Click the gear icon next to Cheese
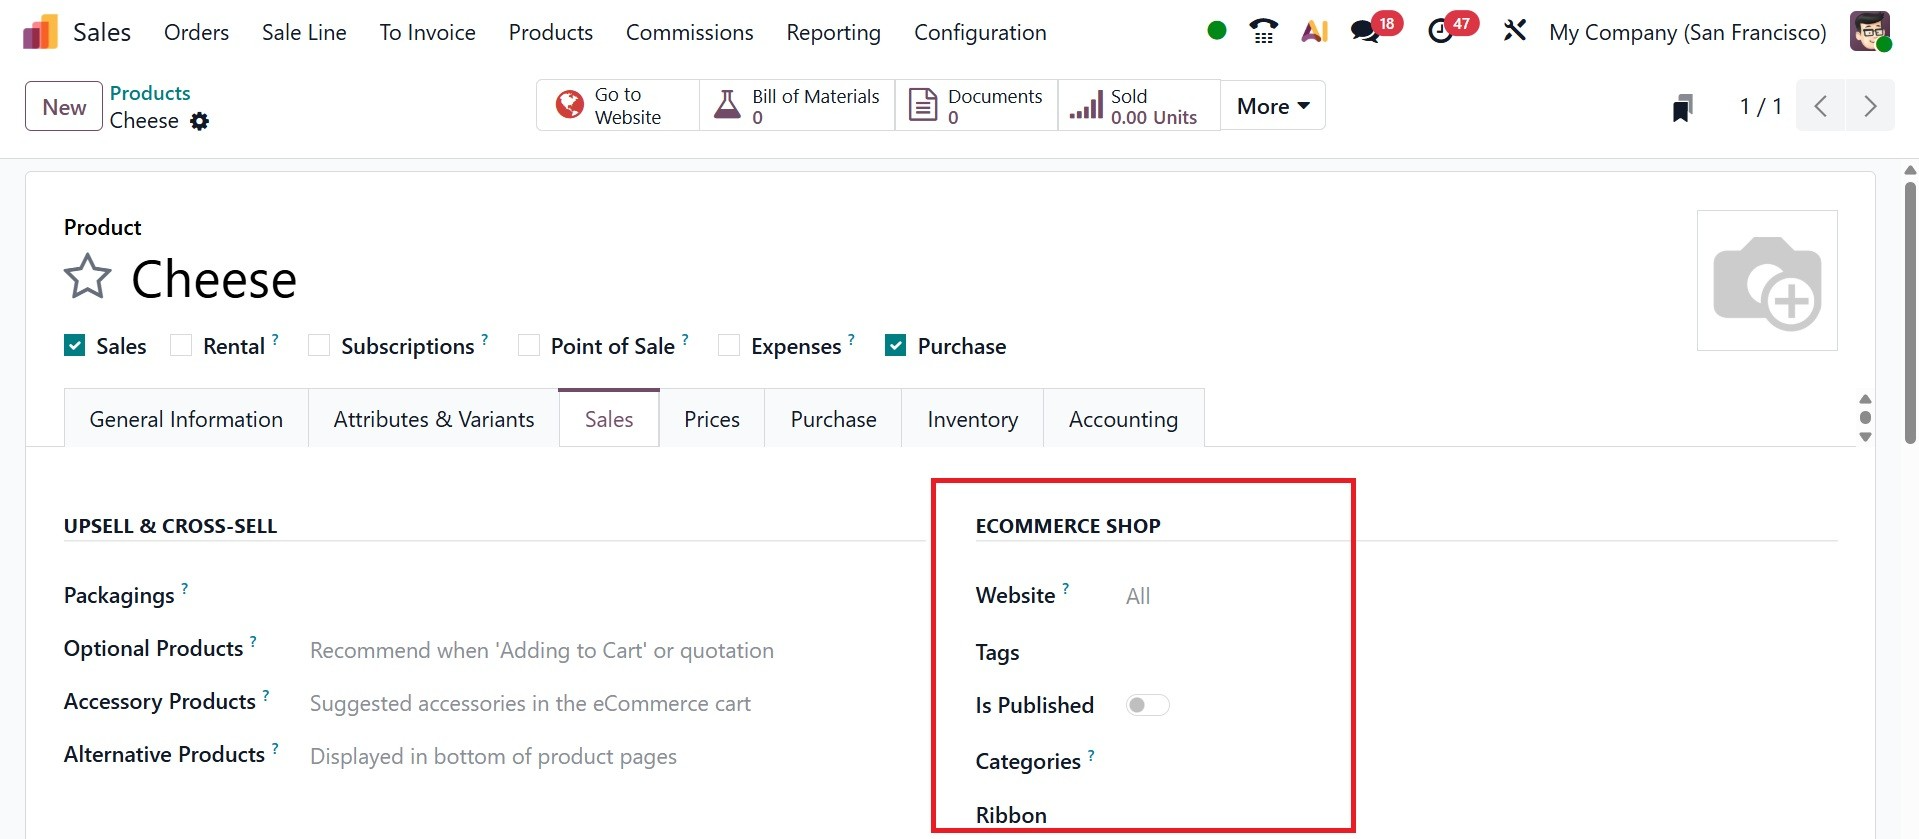1919x839 pixels. coord(200,121)
